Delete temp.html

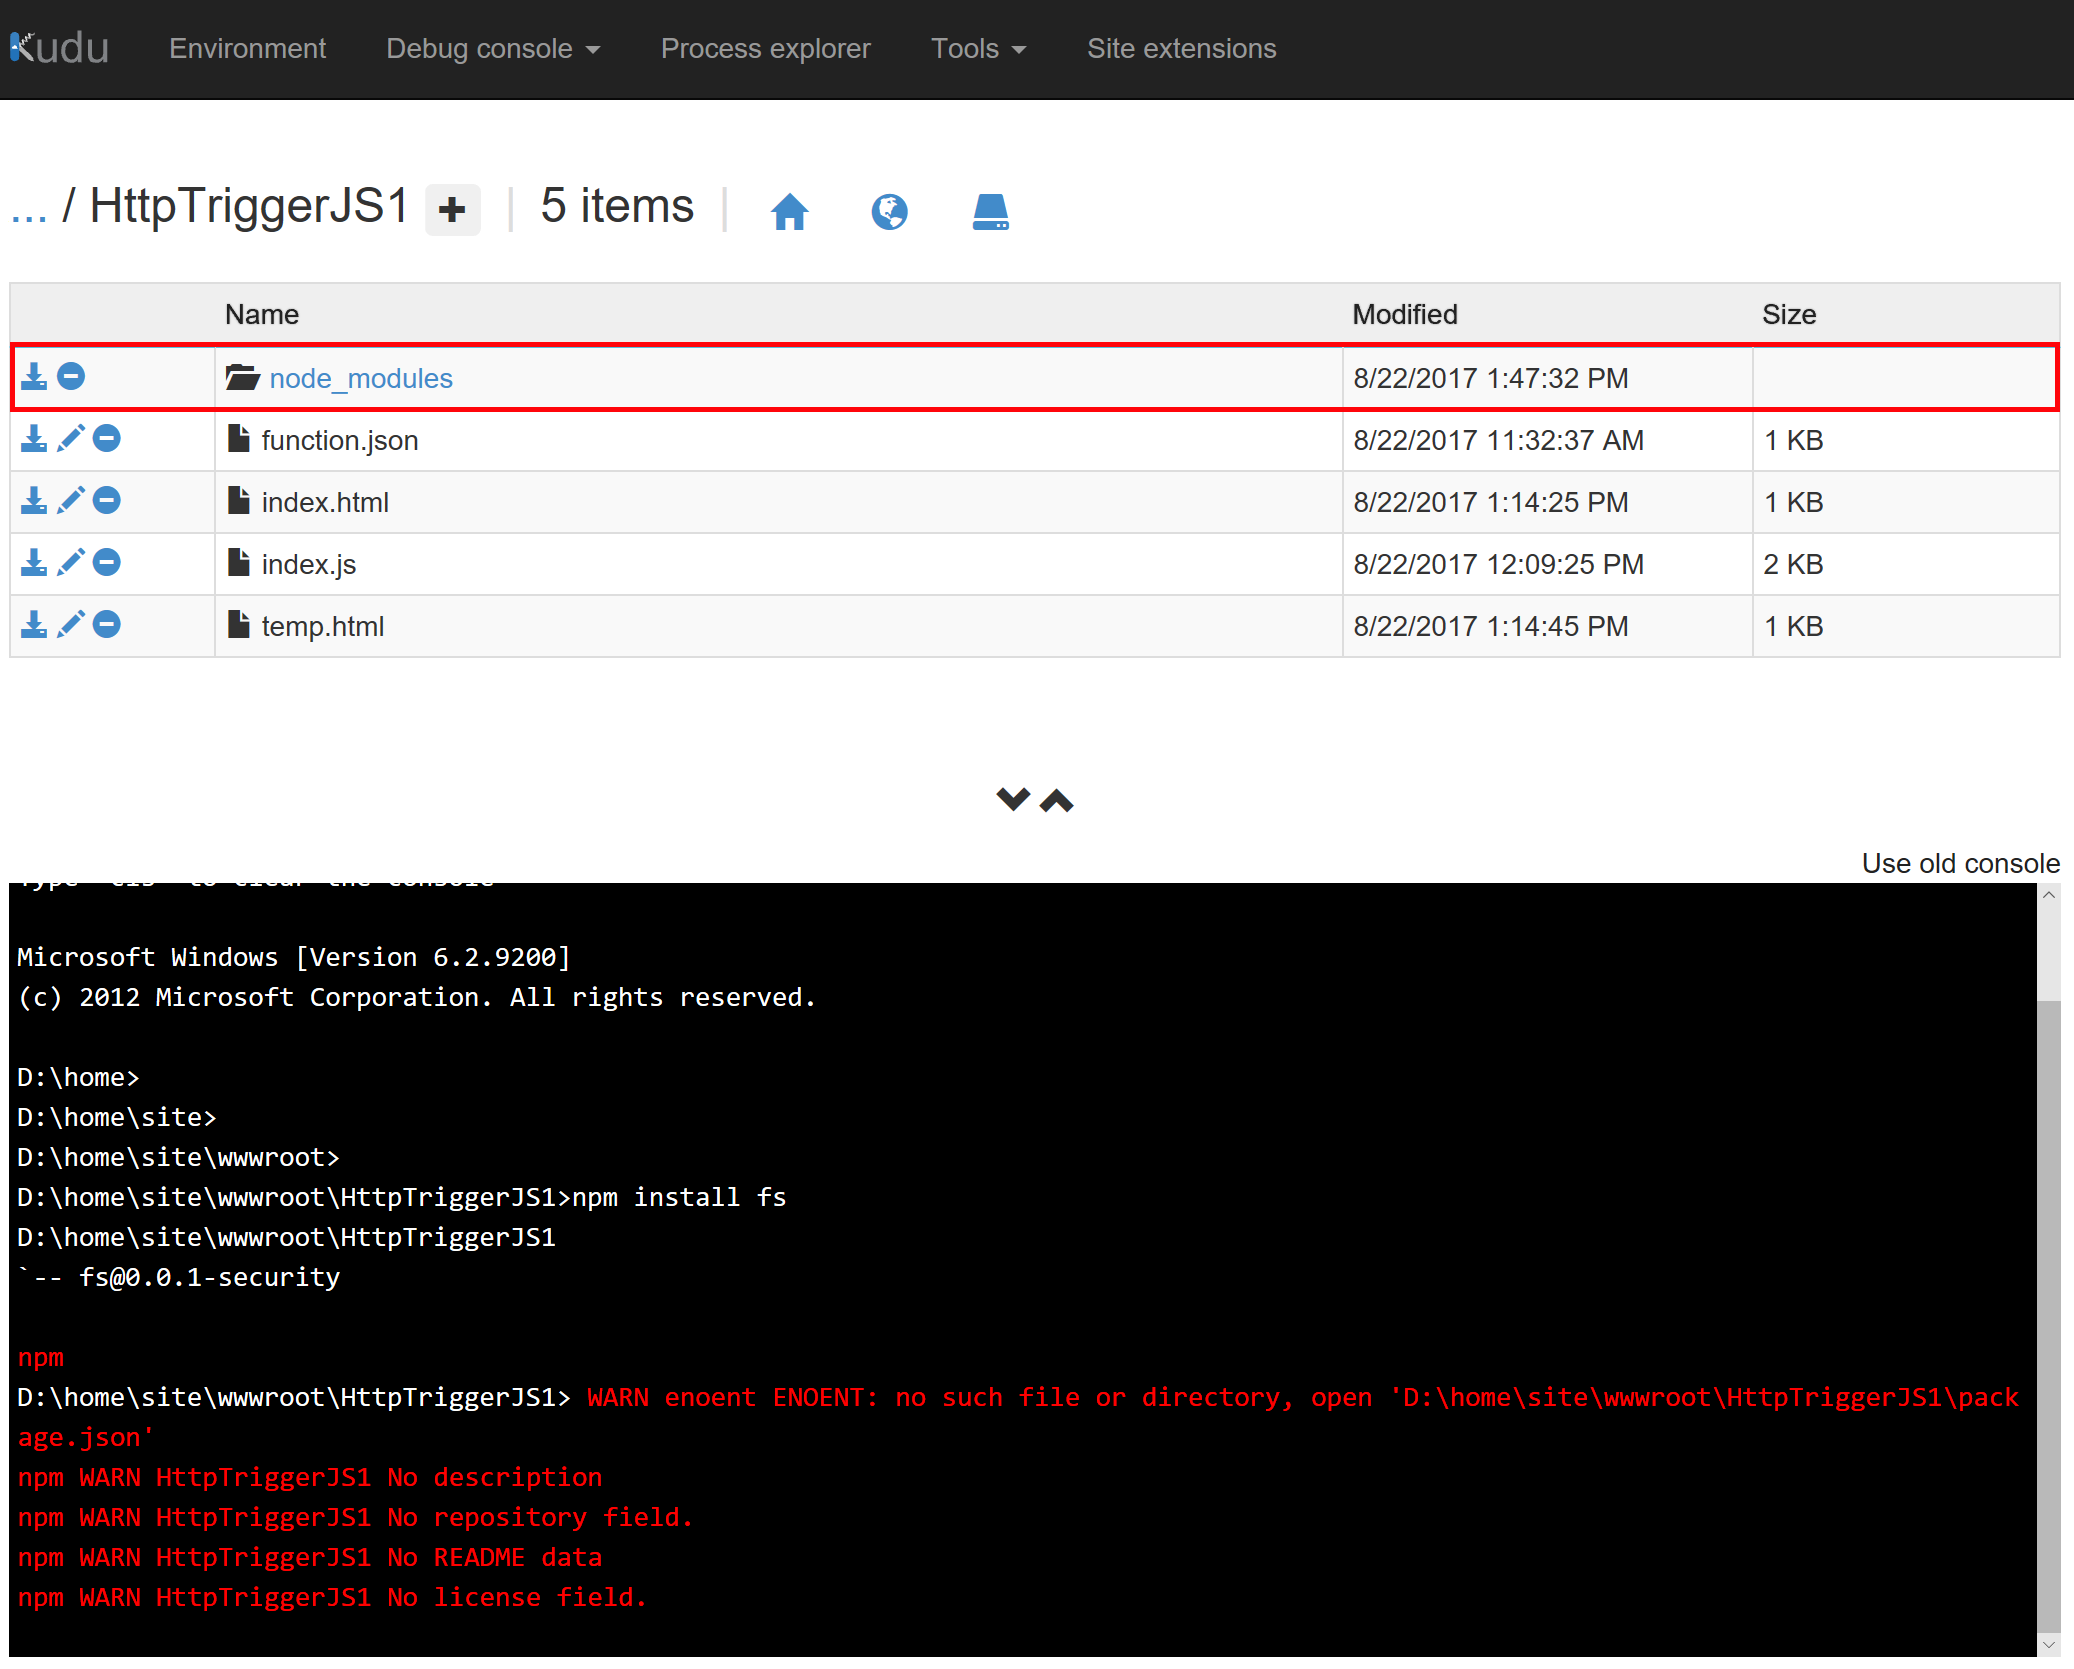click(107, 624)
